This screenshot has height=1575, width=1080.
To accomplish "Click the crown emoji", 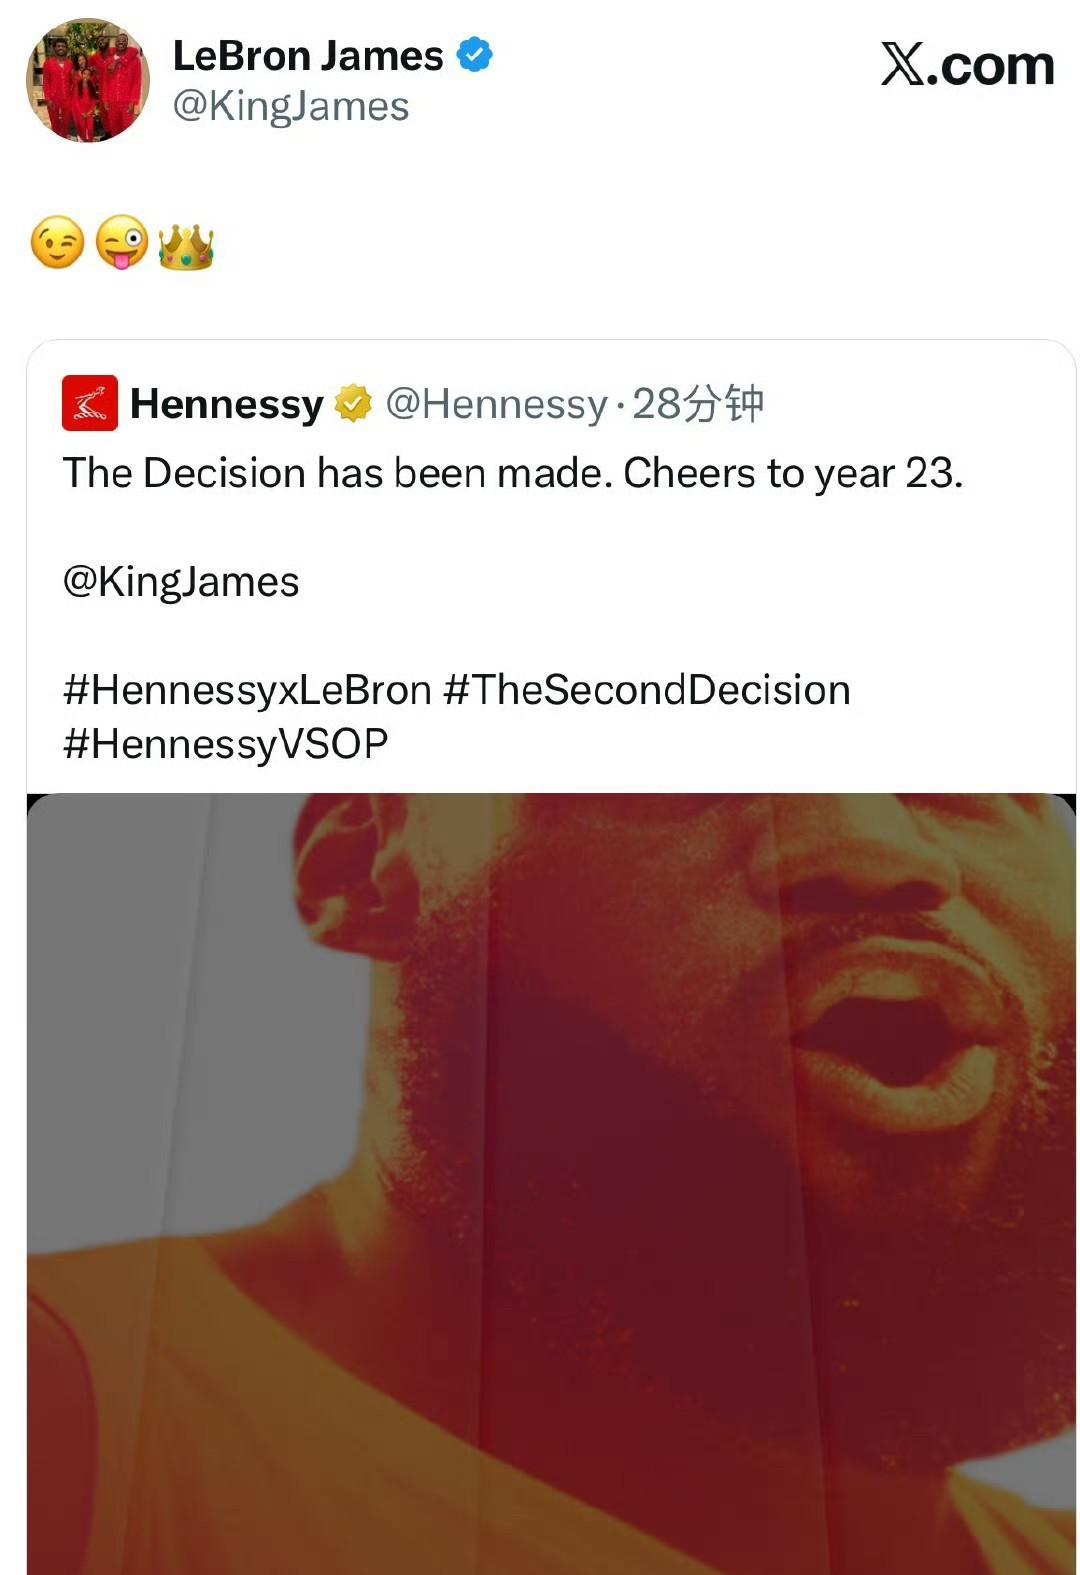I will tap(186, 246).
